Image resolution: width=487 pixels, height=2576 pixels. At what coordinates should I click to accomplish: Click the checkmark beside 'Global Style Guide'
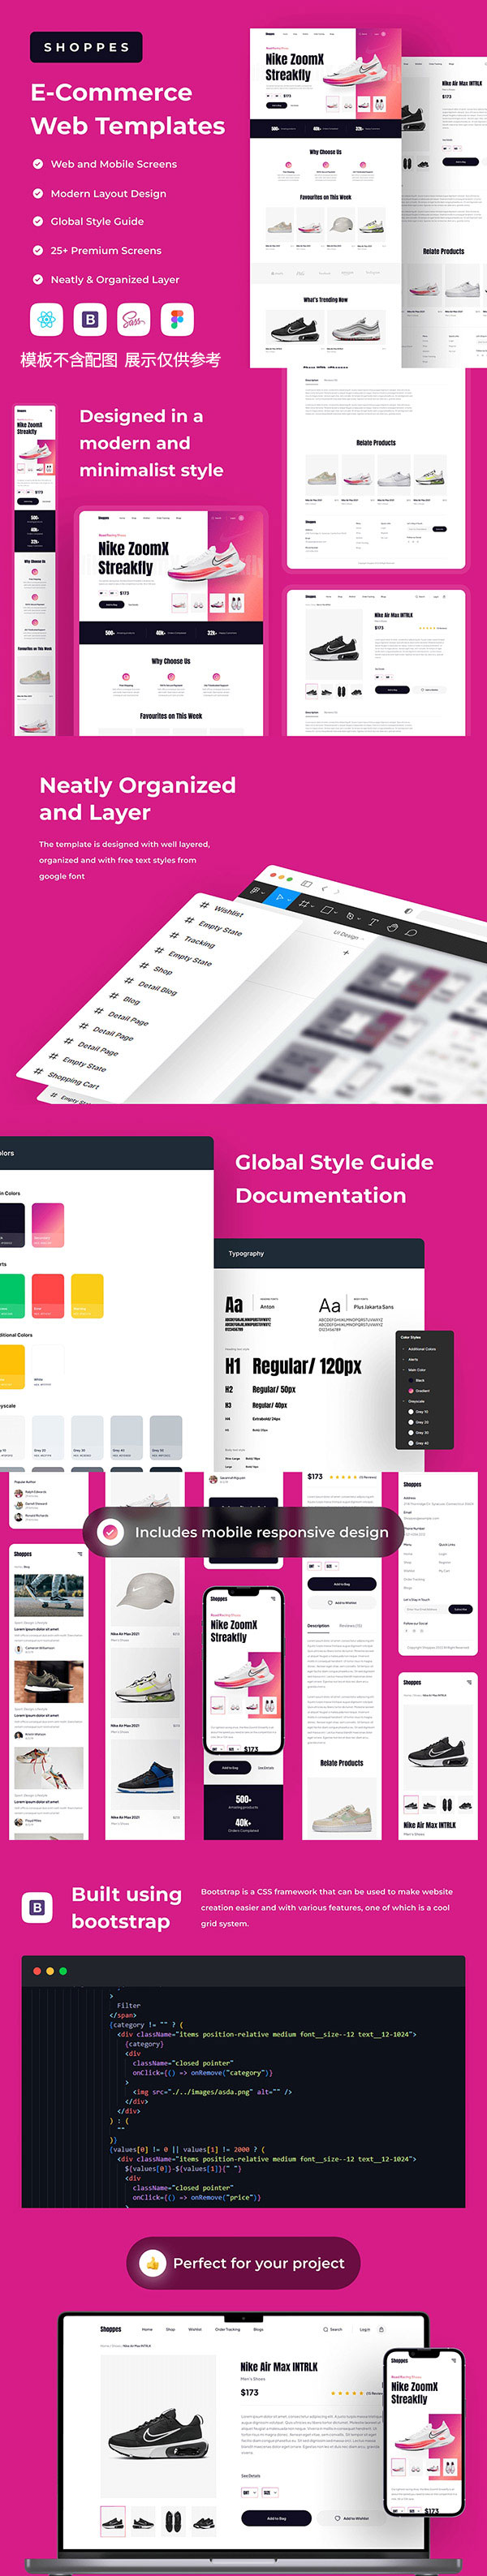(x=38, y=222)
